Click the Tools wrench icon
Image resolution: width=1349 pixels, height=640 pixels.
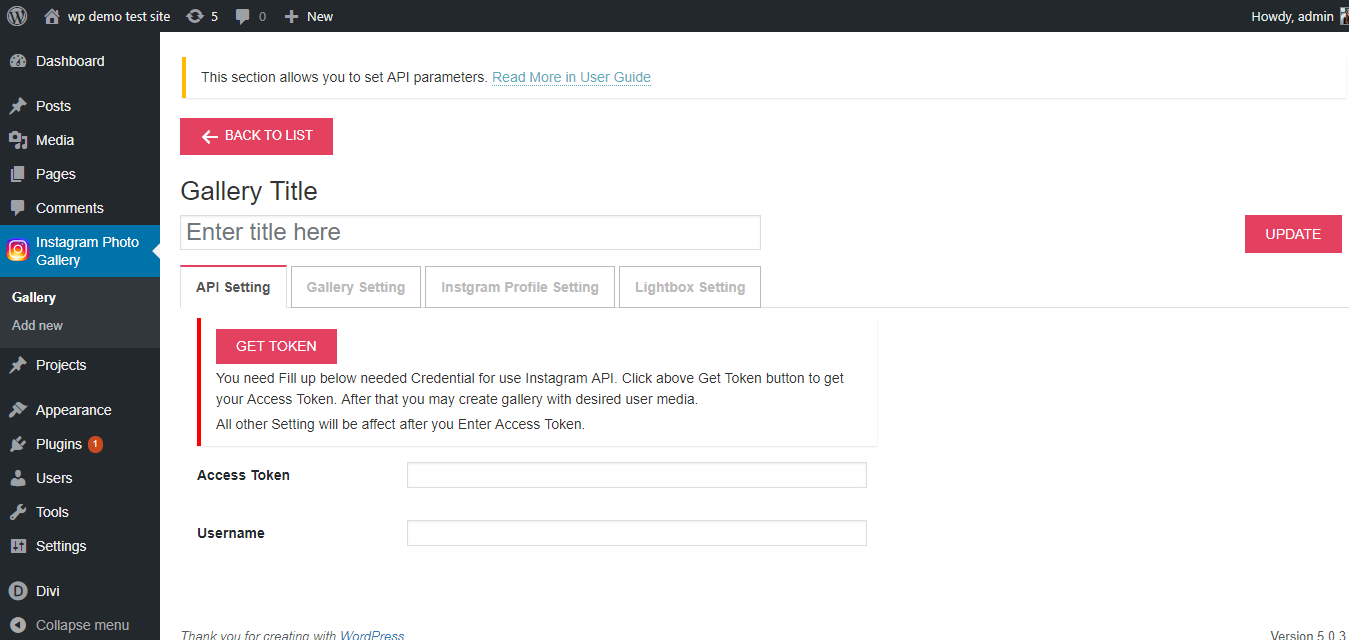(x=18, y=512)
